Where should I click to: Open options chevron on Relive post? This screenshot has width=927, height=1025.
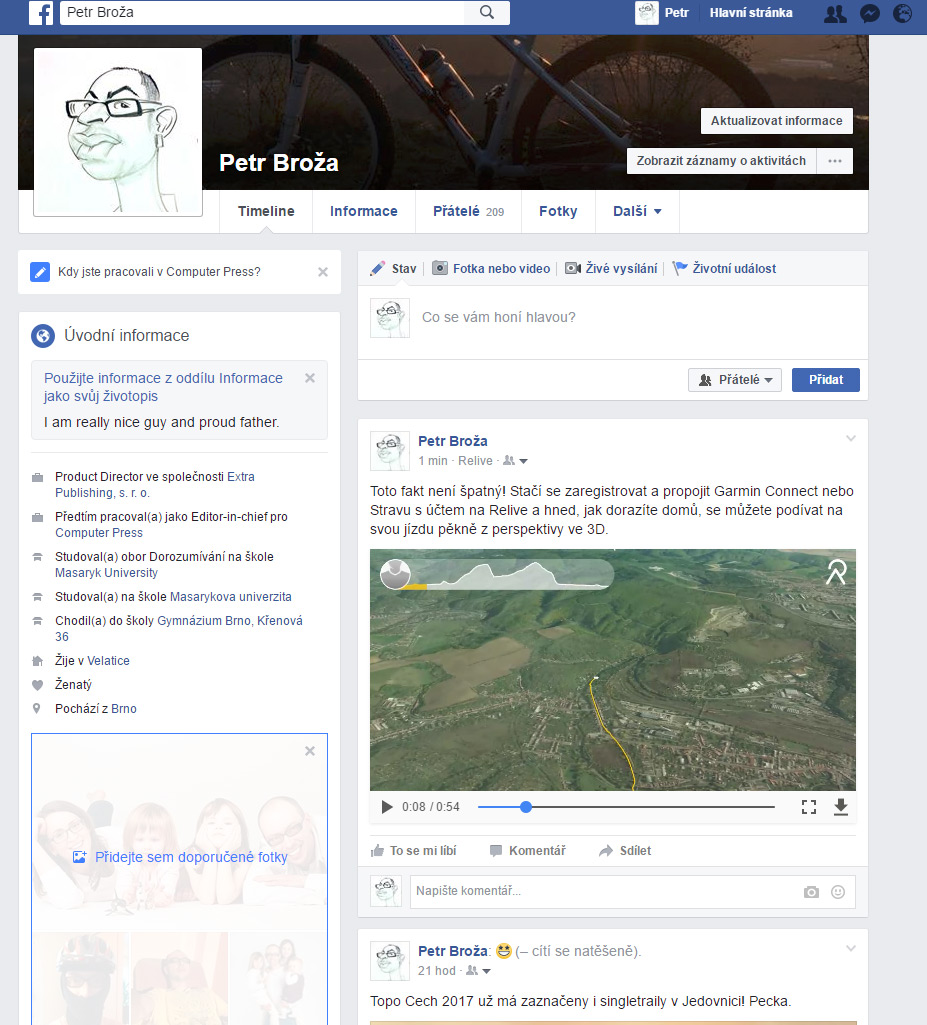point(851,438)
